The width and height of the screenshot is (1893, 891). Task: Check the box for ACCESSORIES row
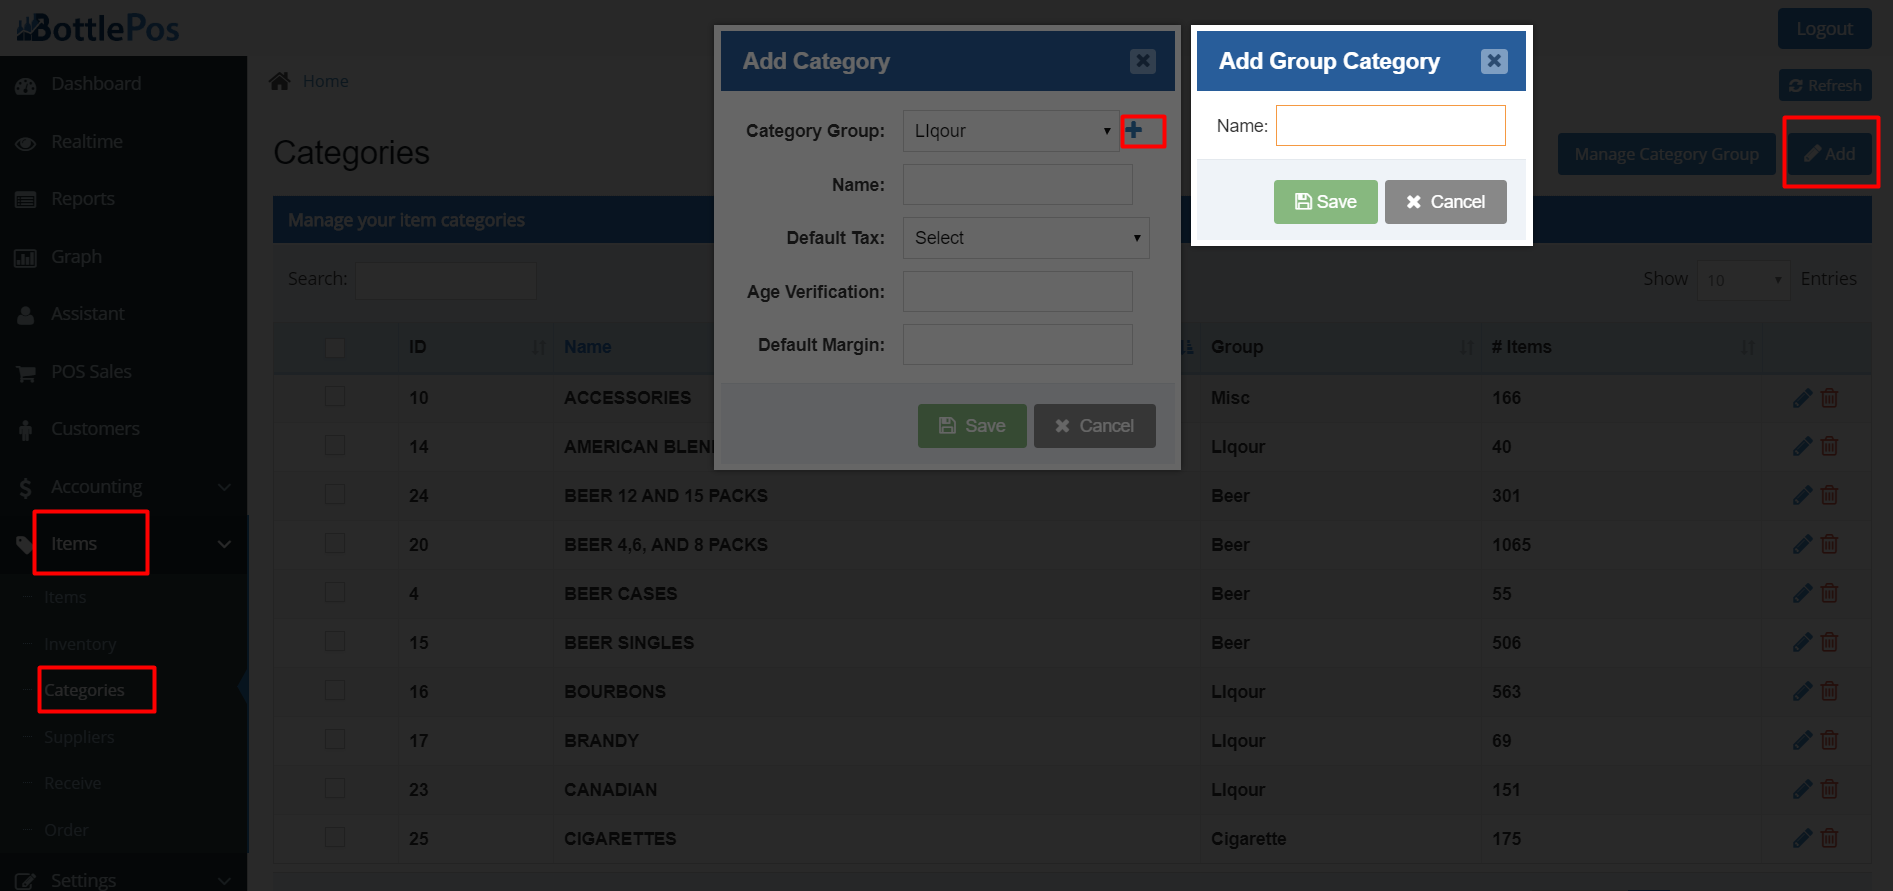click(x=335, y=396)
